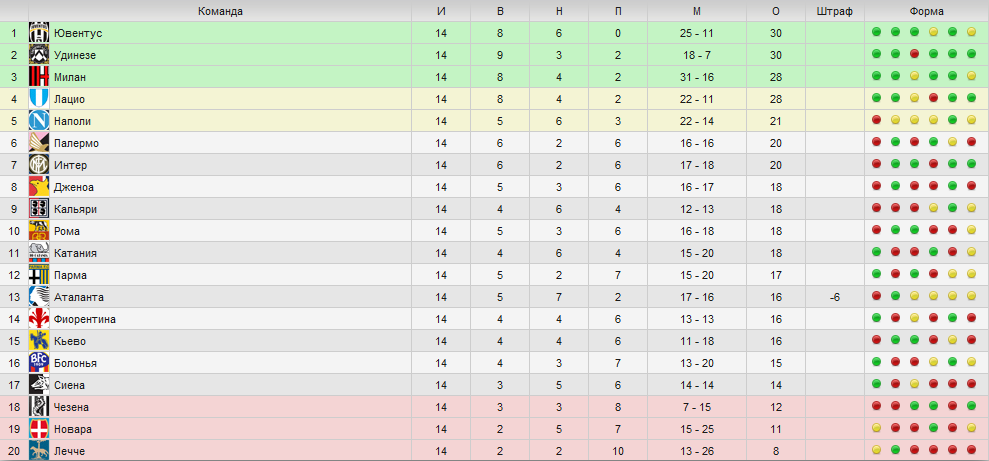Click the Lazio team badge
The width and height of the screenshot is (989, 461).
coord(39,99)
